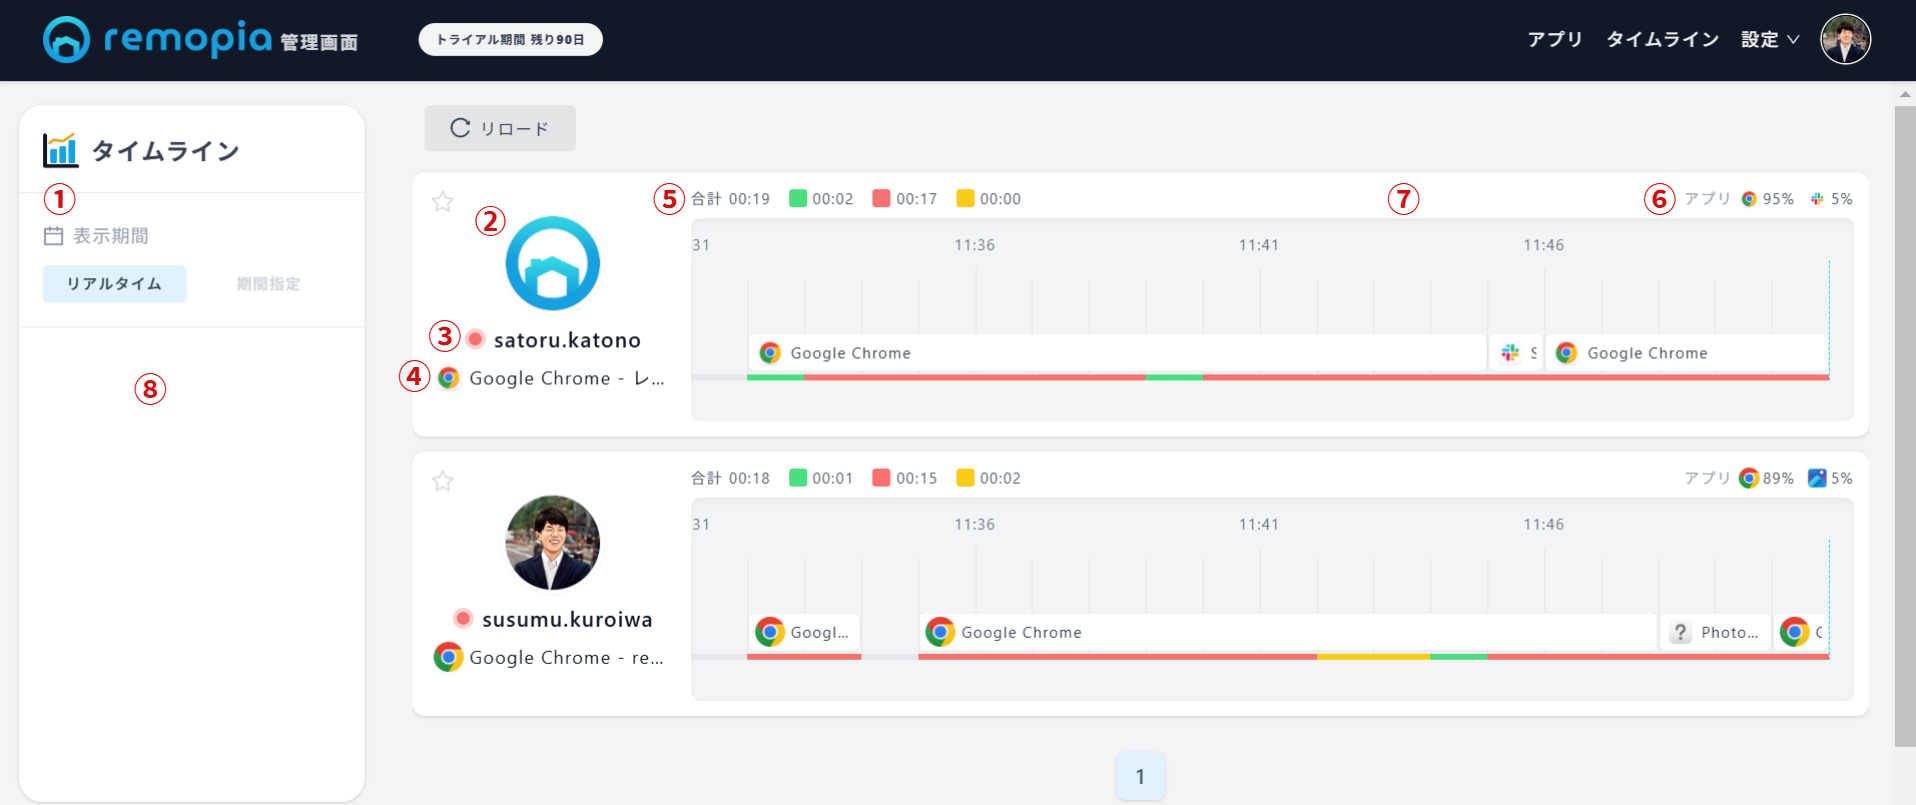The image size is (1916, 805).
Task: Click satoru.katono's remopia avatar icon
Action: tap(553, 263)
